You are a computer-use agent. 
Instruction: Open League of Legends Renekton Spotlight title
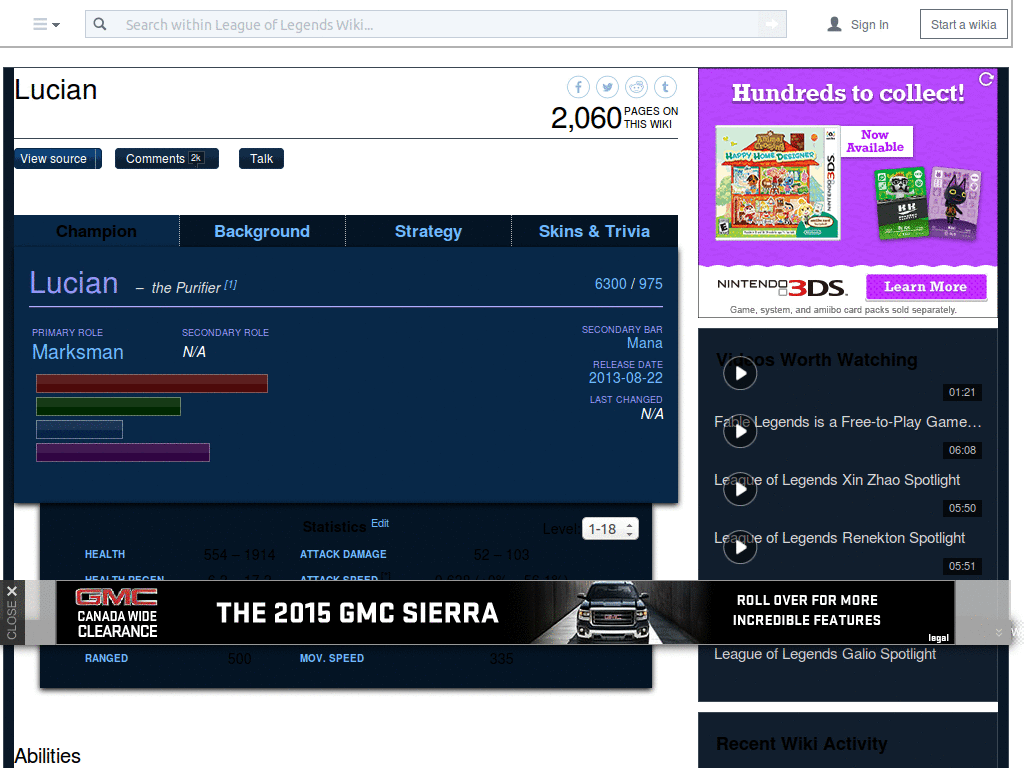pyautogui.click(x=839, y=538)
